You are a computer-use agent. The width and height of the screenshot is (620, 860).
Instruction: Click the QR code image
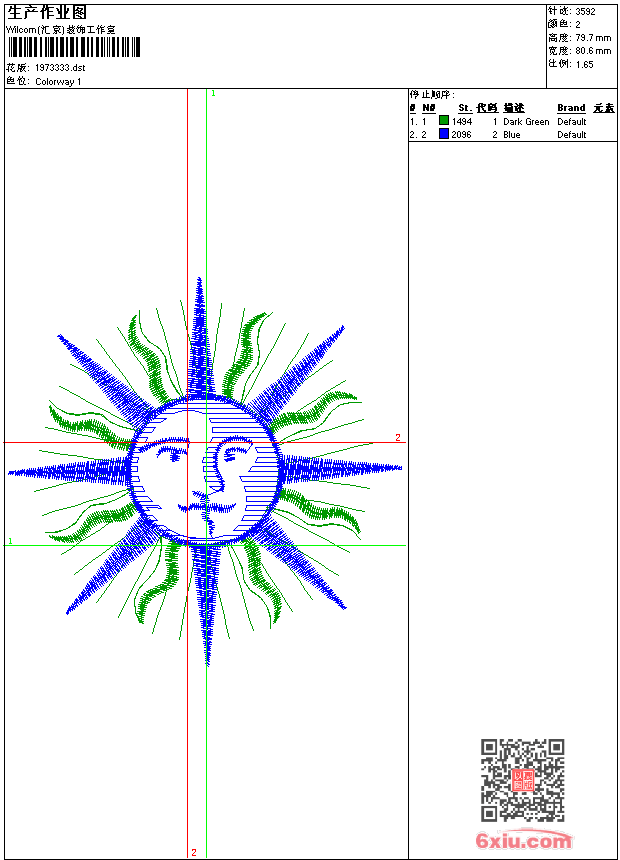(x=522, y=780)
